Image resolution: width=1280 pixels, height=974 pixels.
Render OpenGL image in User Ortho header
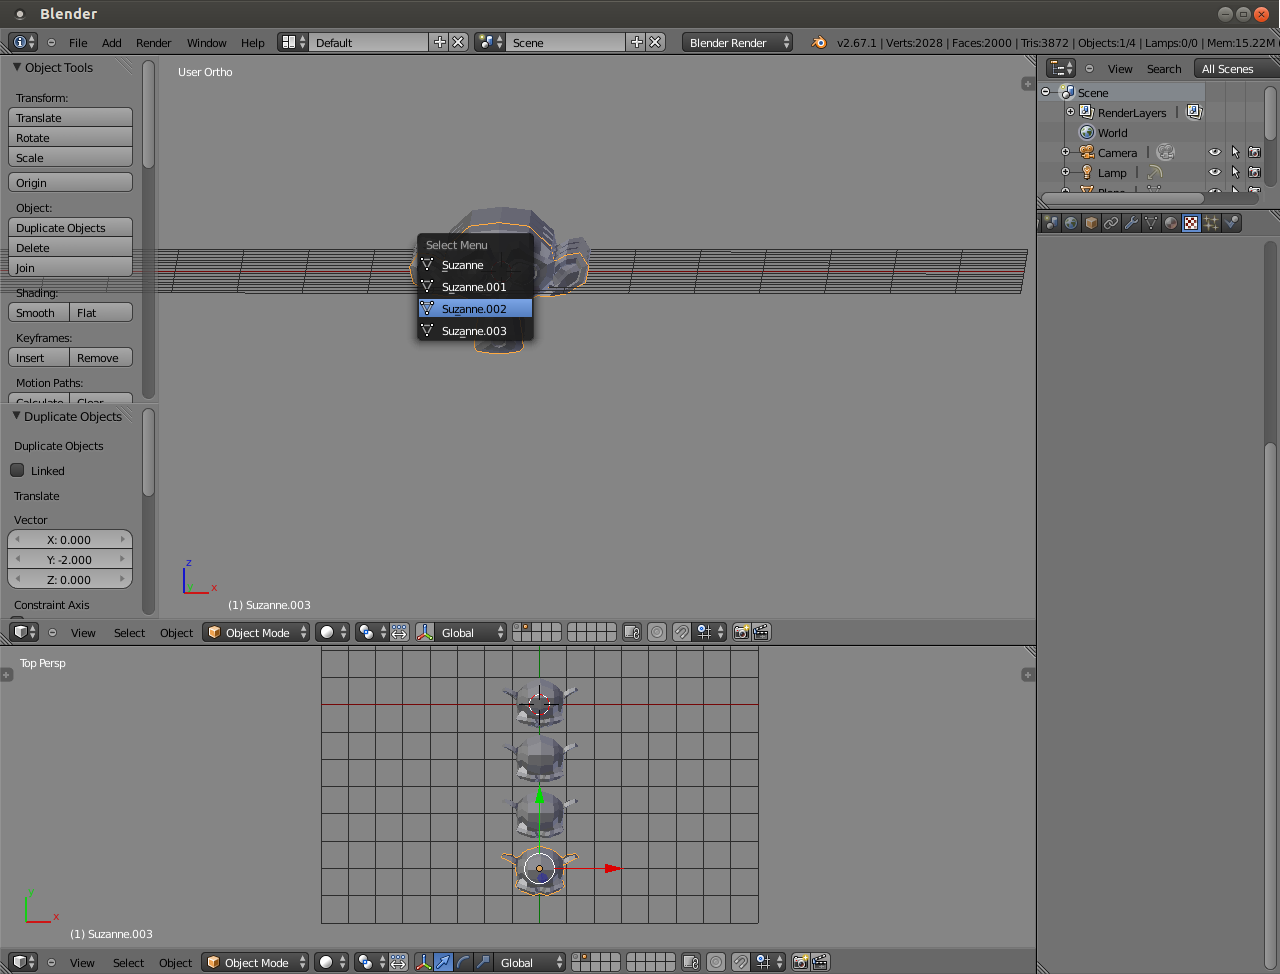[x=741, y=632]
